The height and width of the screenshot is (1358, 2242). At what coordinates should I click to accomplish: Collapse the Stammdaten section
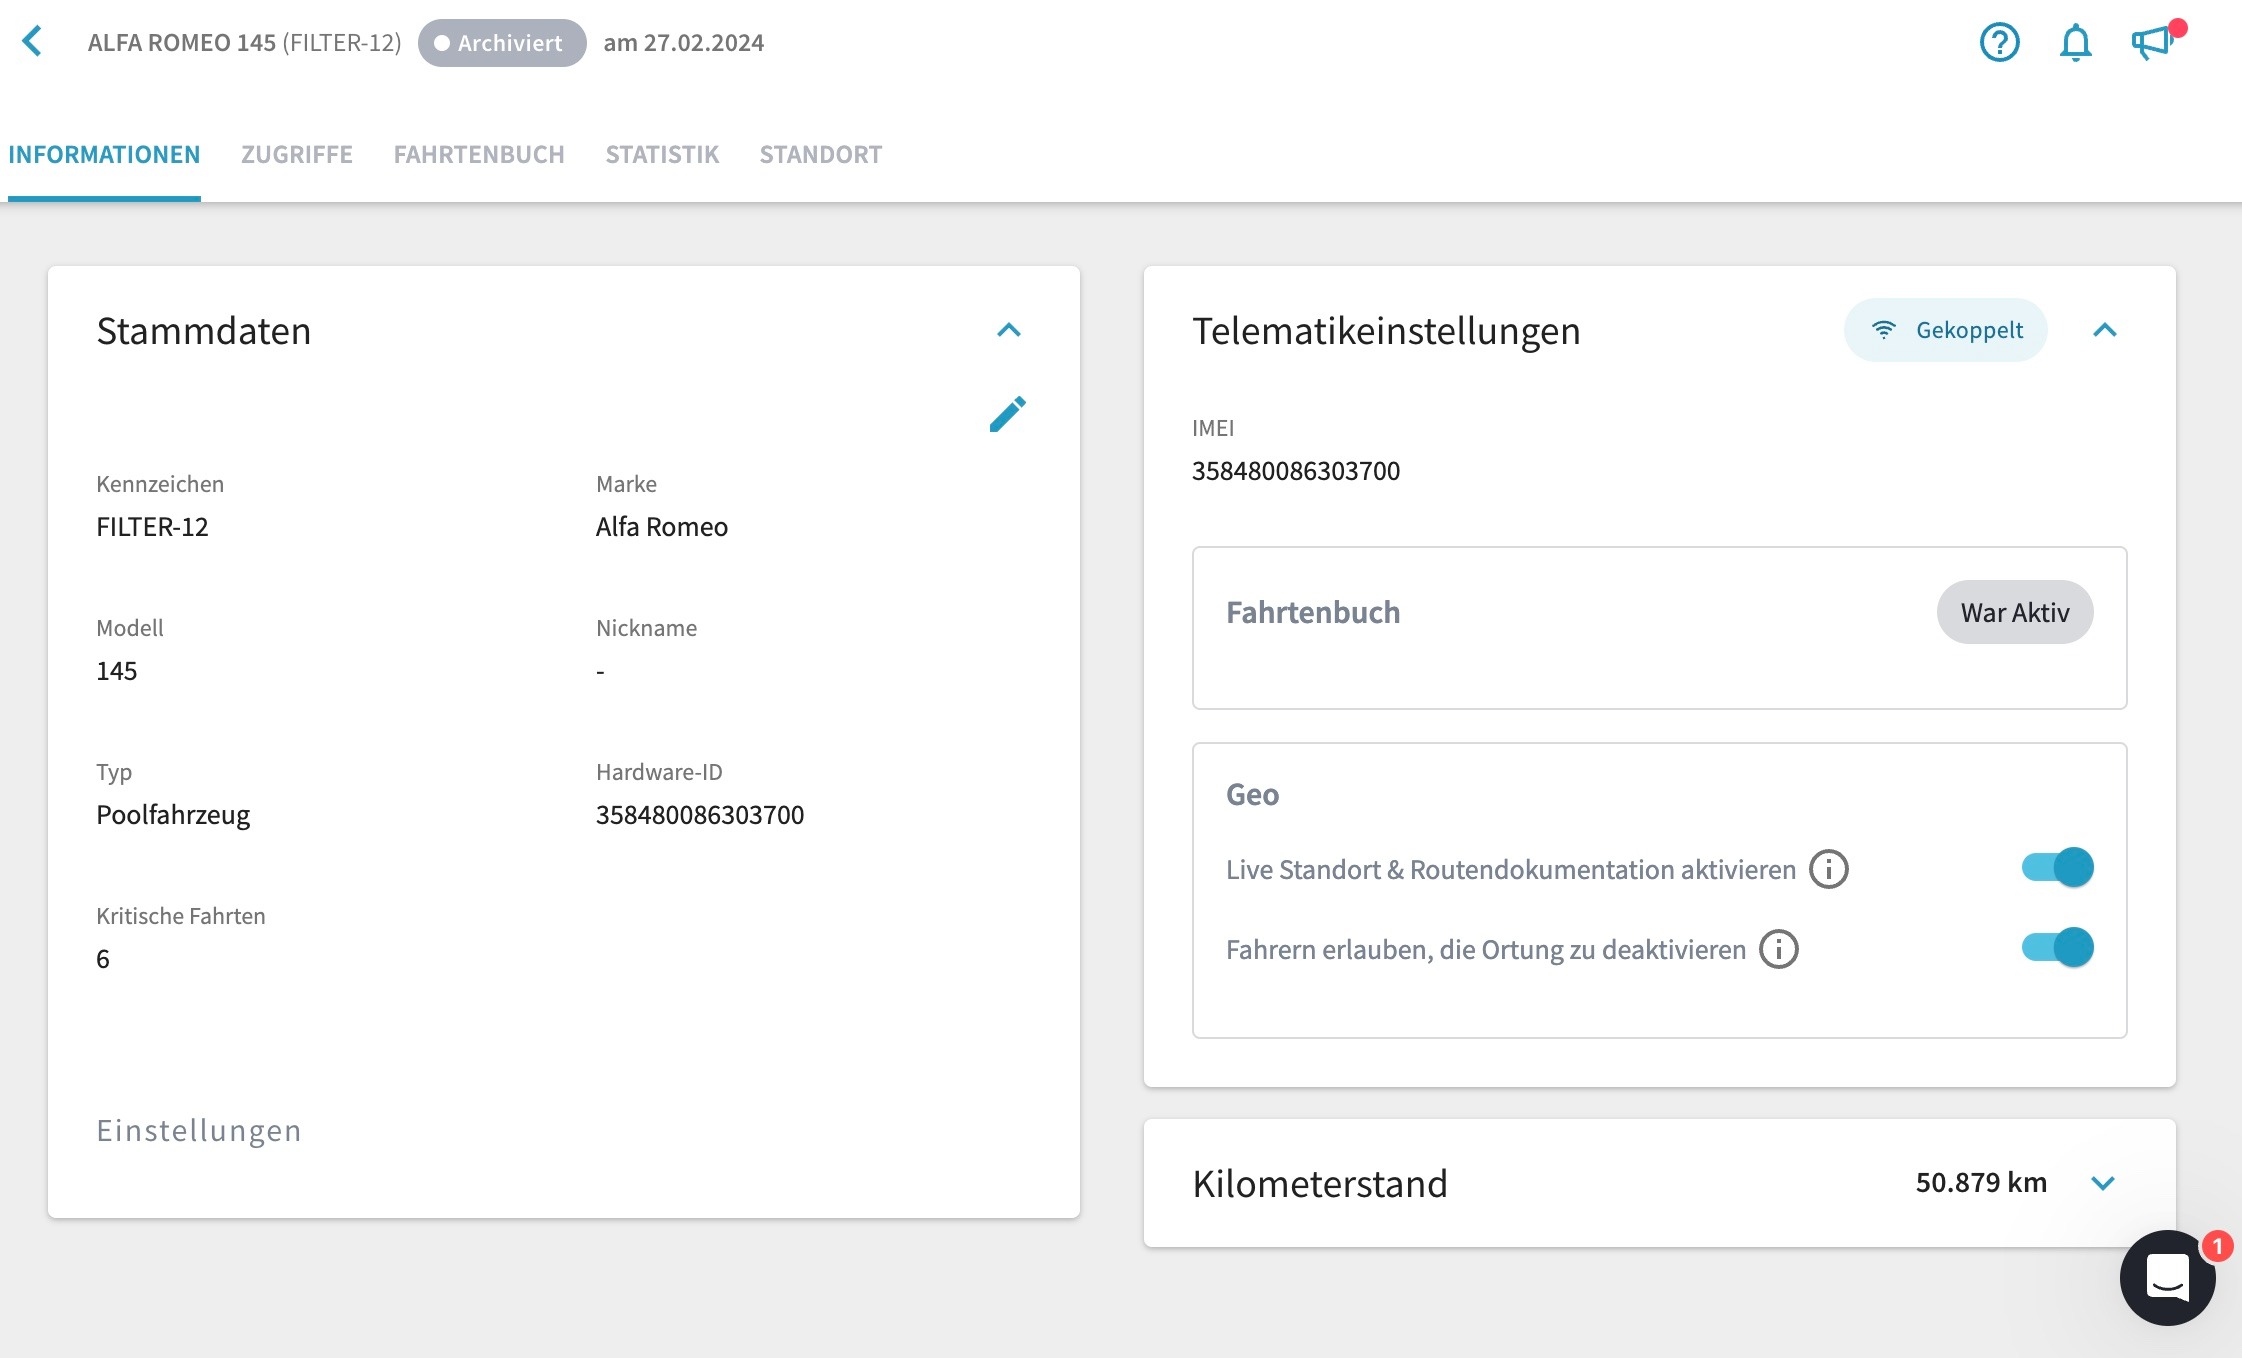coord(1009,330)
